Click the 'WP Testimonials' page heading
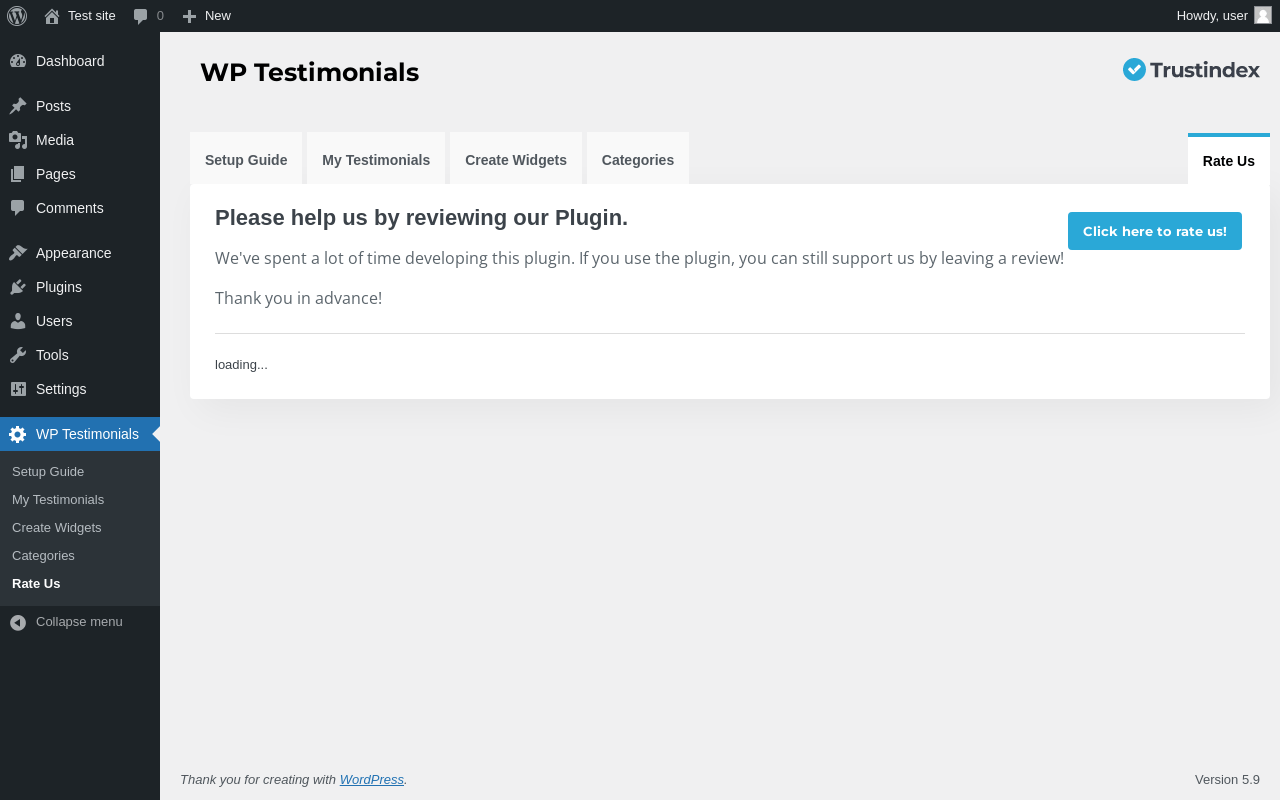The height and width of the screenshot is (800, 1280). click(x=309, y=73)
